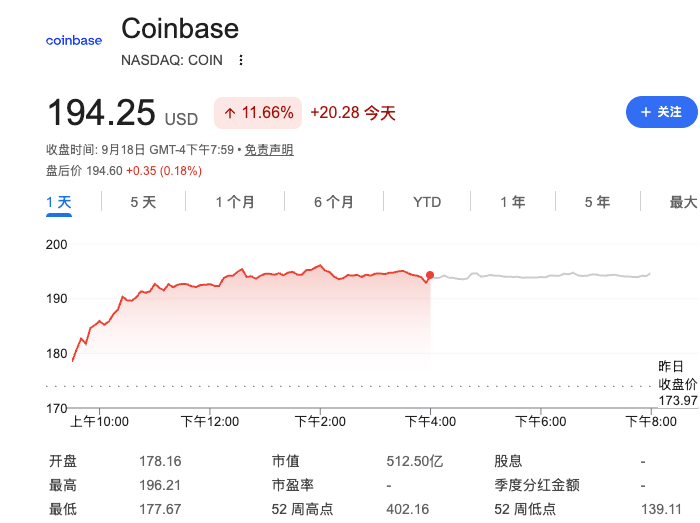
Task: Click the Coinbase logo icon
Action: coord(74,41)
